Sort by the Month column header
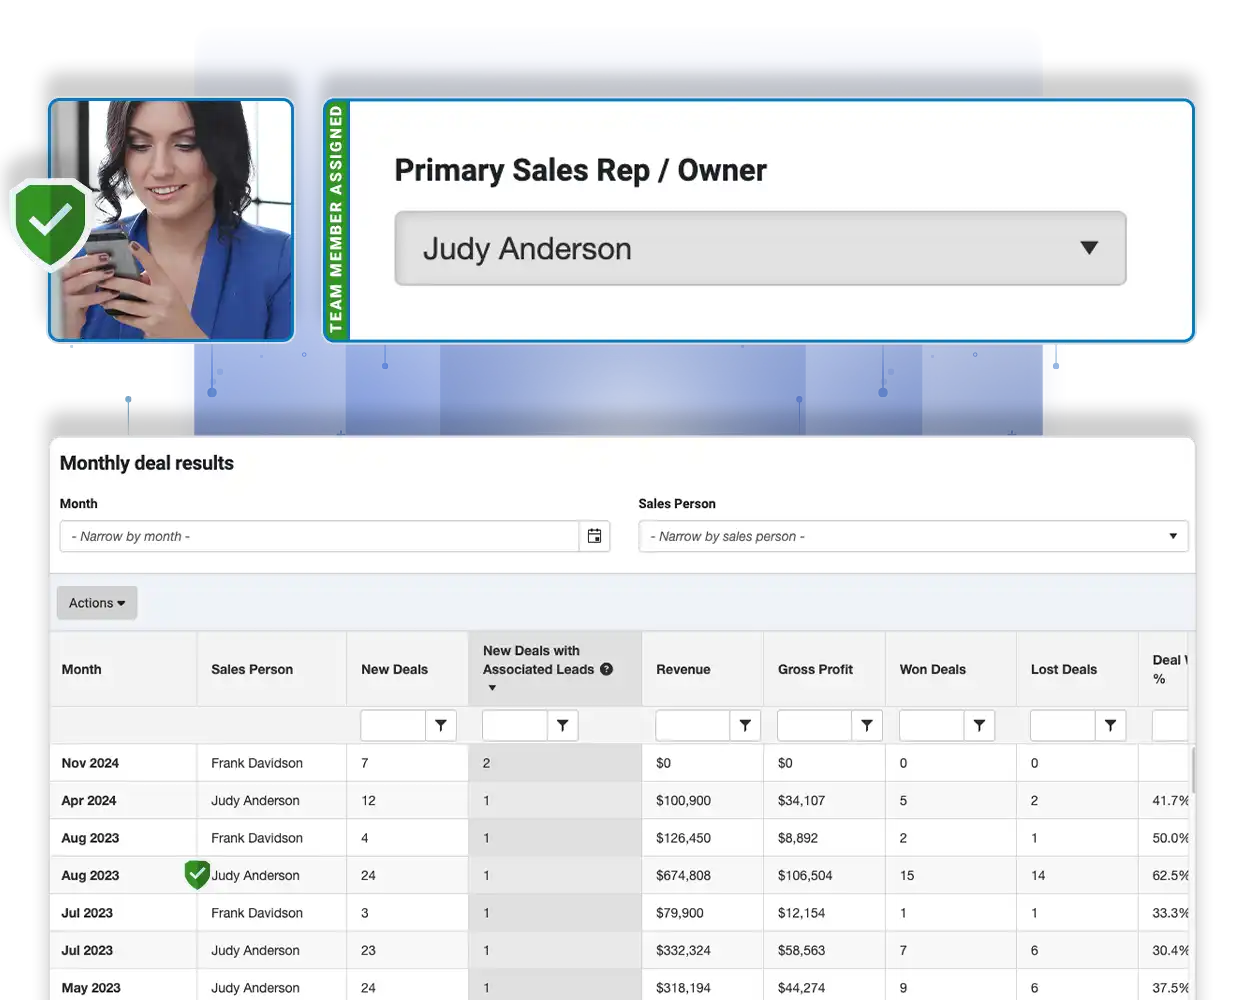1240x1000 pixels. (x=82, y=670)
